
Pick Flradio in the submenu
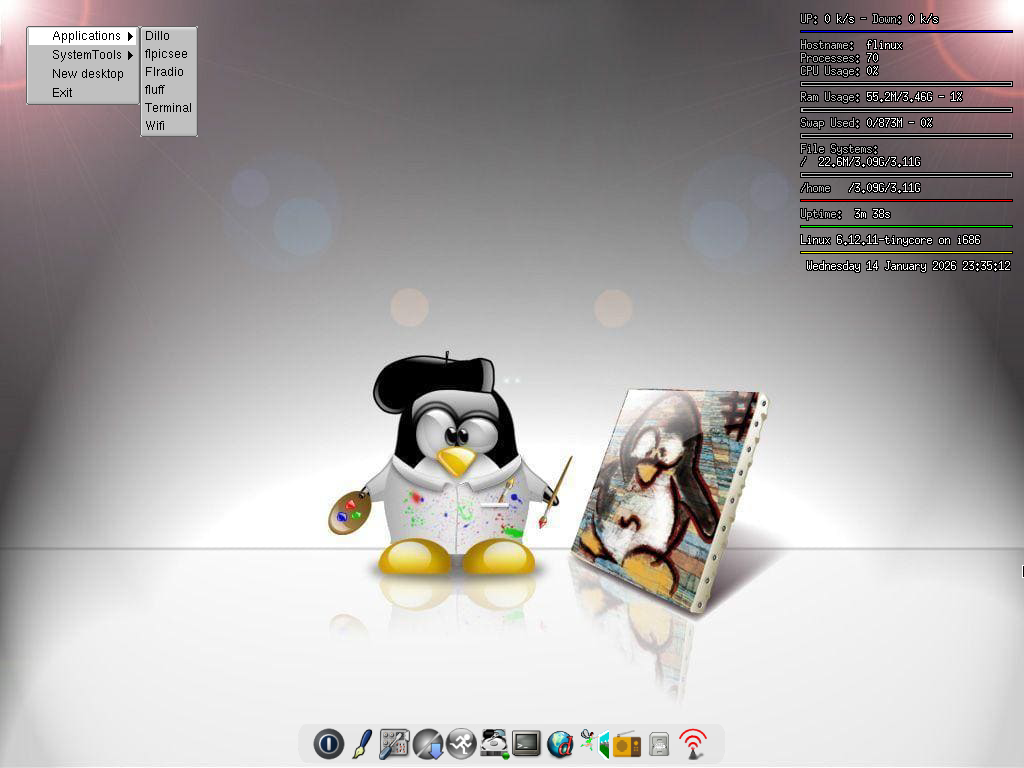coord(169,72)
